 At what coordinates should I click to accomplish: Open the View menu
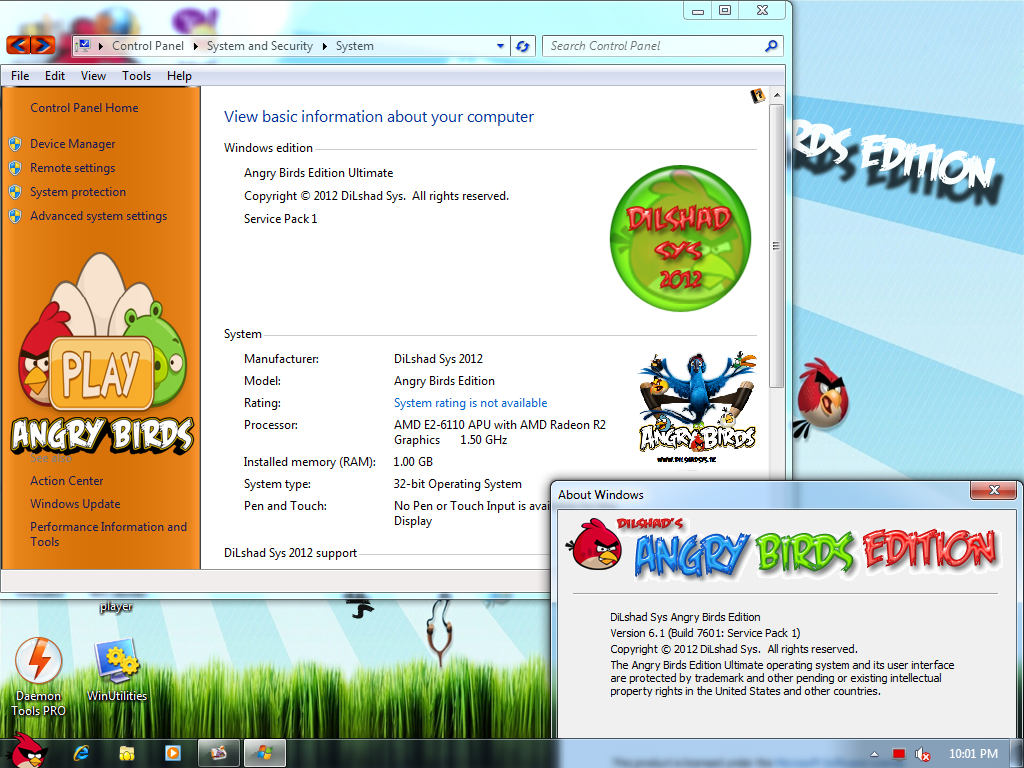[x=93, y=76]
